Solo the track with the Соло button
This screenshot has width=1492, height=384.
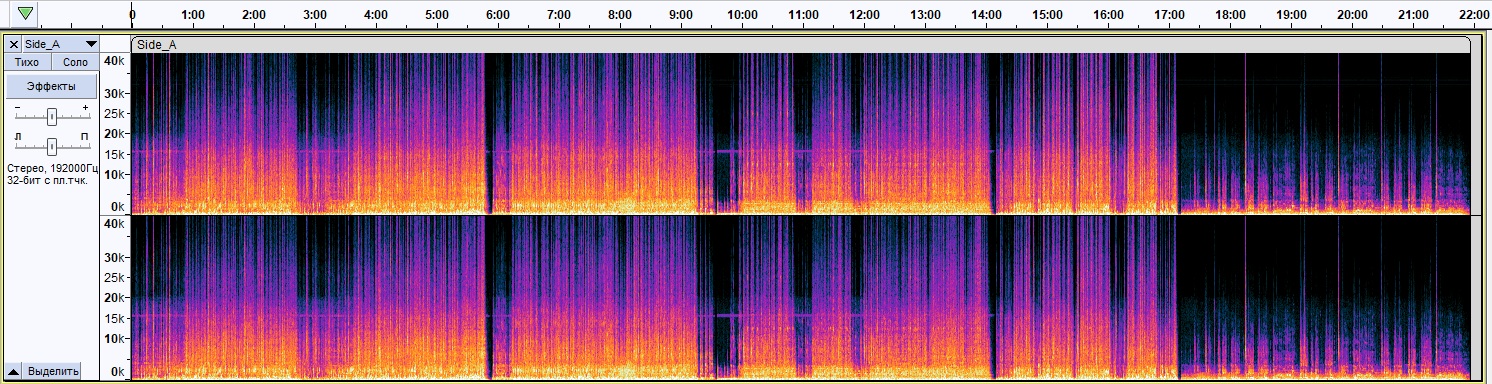(75, 62)
